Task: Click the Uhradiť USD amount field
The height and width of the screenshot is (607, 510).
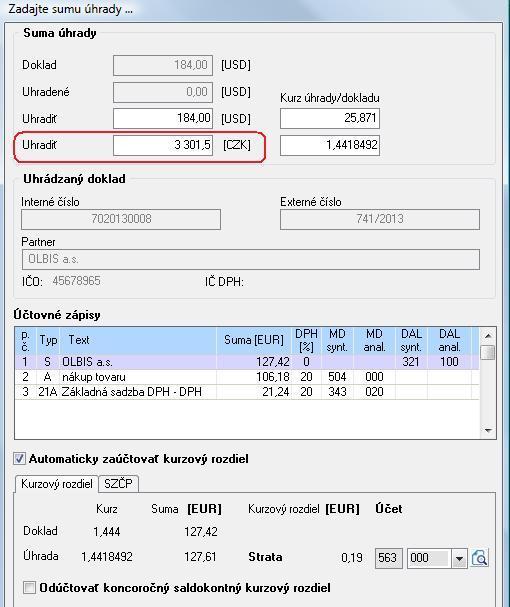Action: pyautogui.click(x=163, y=118)
